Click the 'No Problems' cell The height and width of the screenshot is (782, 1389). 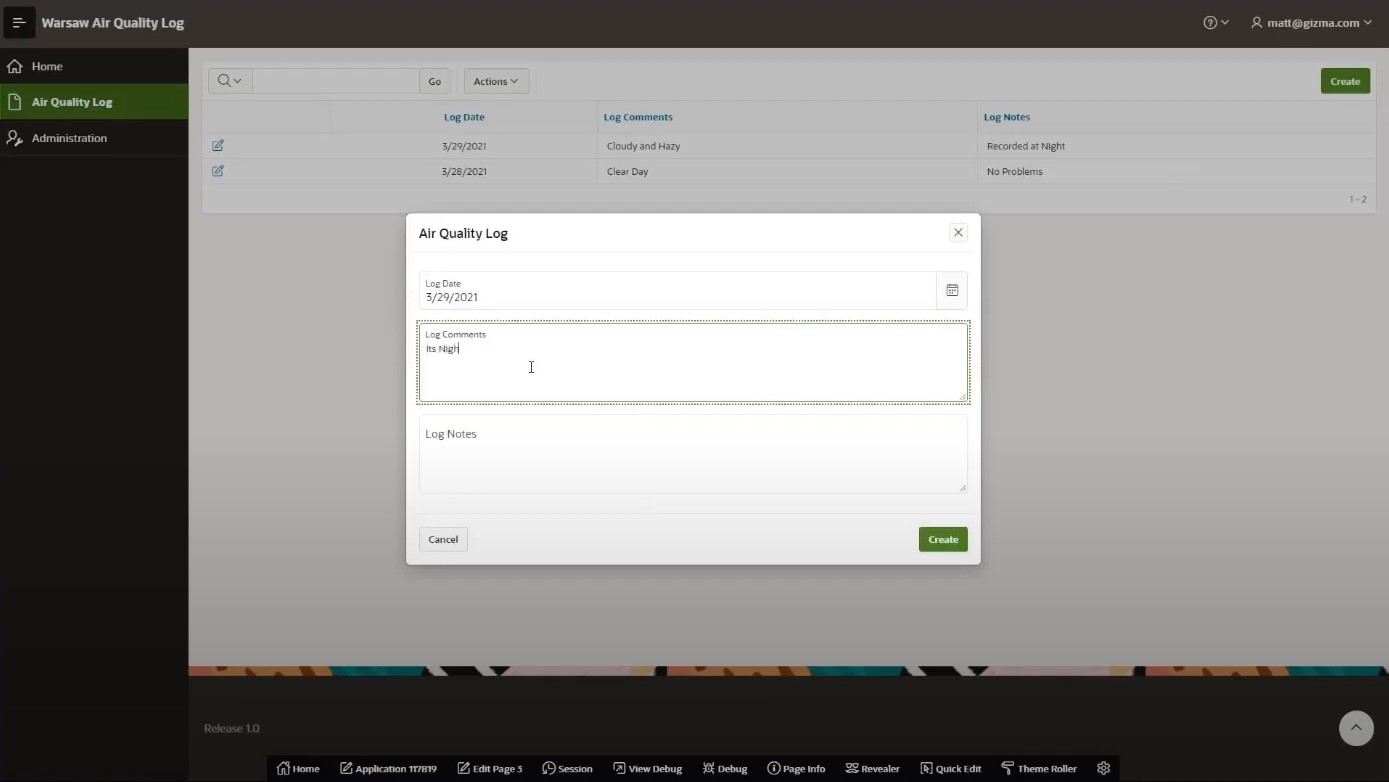pyautogui.click(x=1176, y=171)
